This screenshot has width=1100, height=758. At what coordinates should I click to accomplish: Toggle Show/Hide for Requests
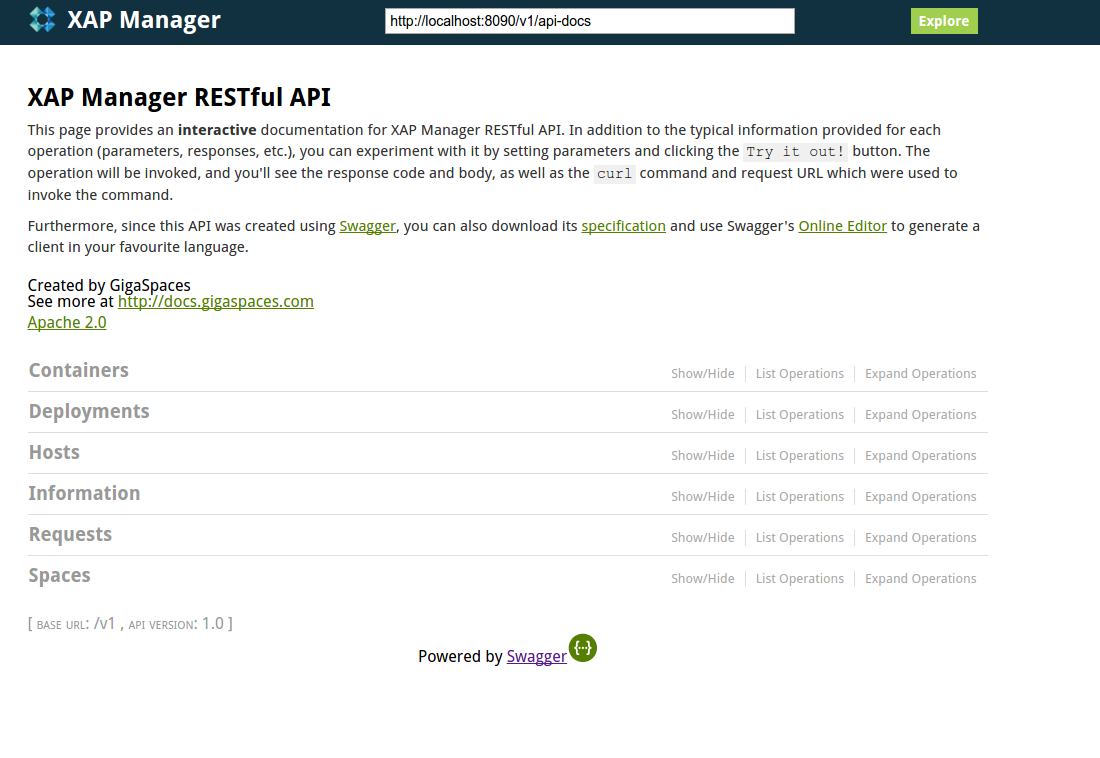pos(702,538)
